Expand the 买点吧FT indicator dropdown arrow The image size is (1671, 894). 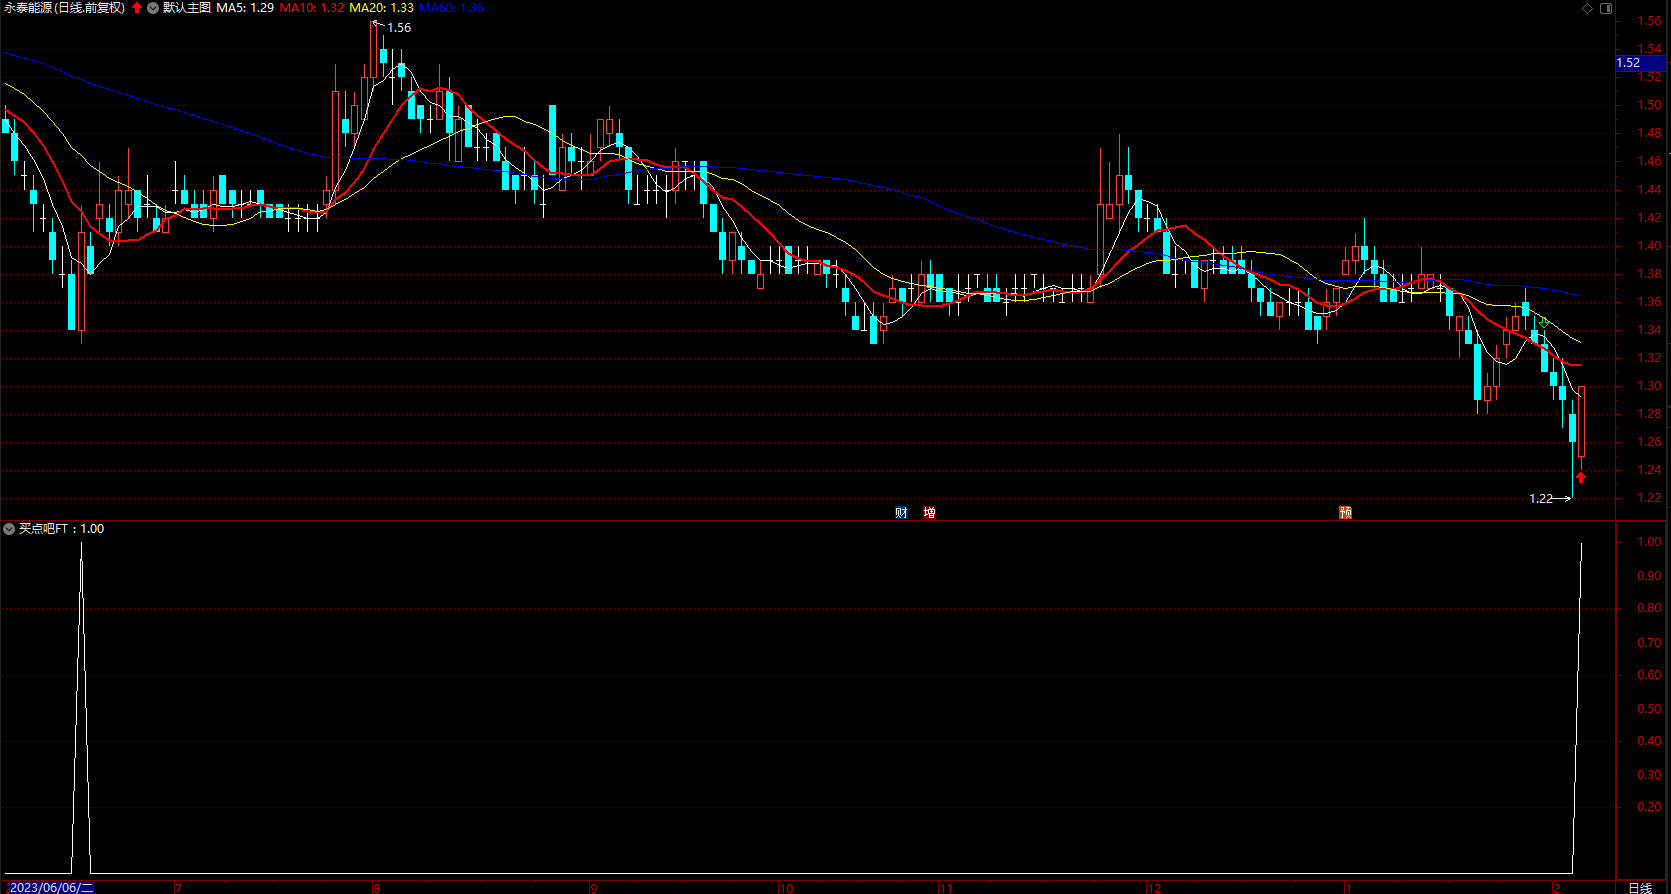click(x=9, y=529)
